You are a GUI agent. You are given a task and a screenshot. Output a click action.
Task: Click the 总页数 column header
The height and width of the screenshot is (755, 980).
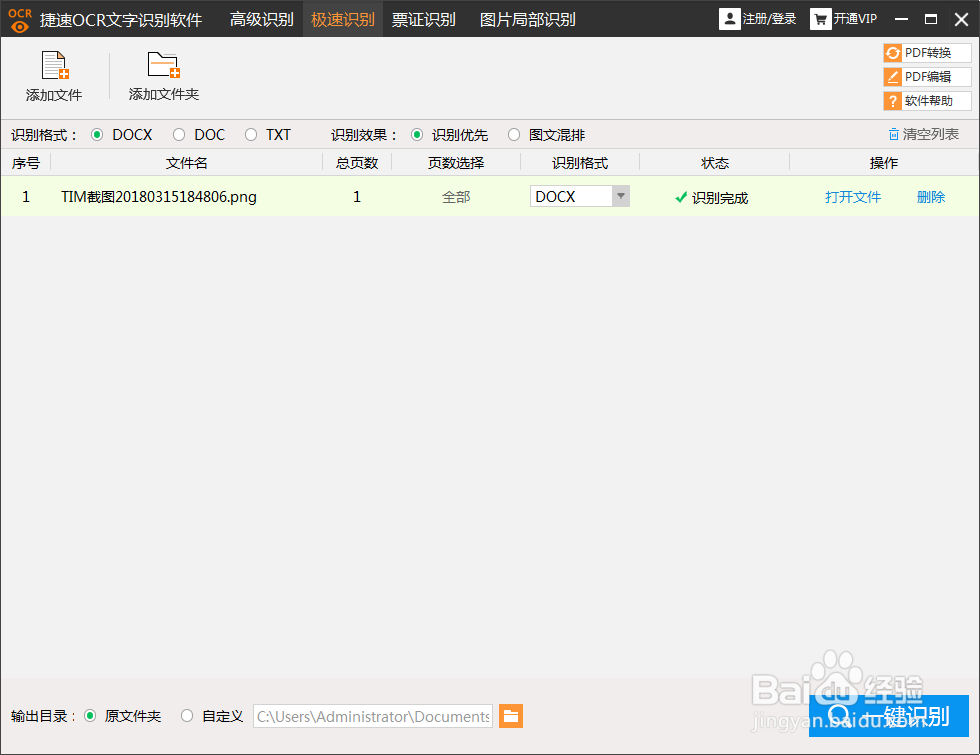(357, 163)
